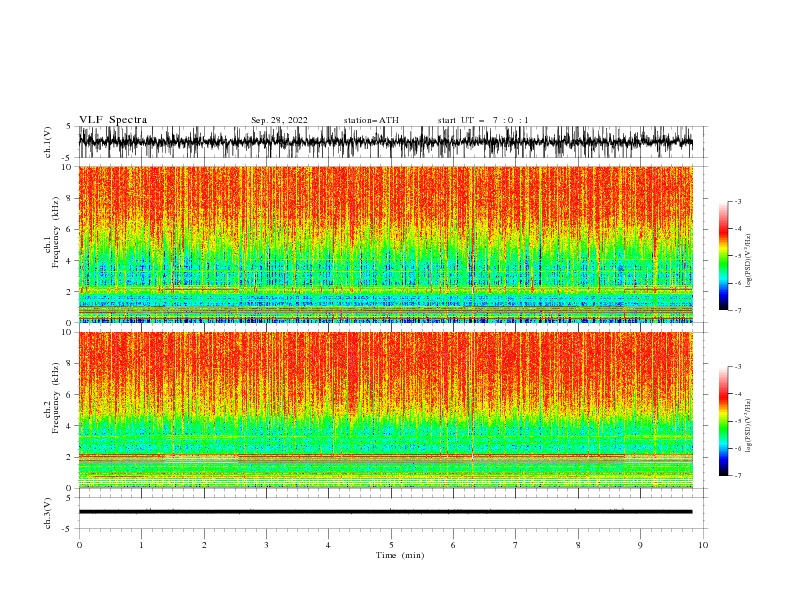The height and width of the screenshot is (612, 792).
Task: Click the ch.3 flat waveform trace
Action: click(x=385, y=512)
